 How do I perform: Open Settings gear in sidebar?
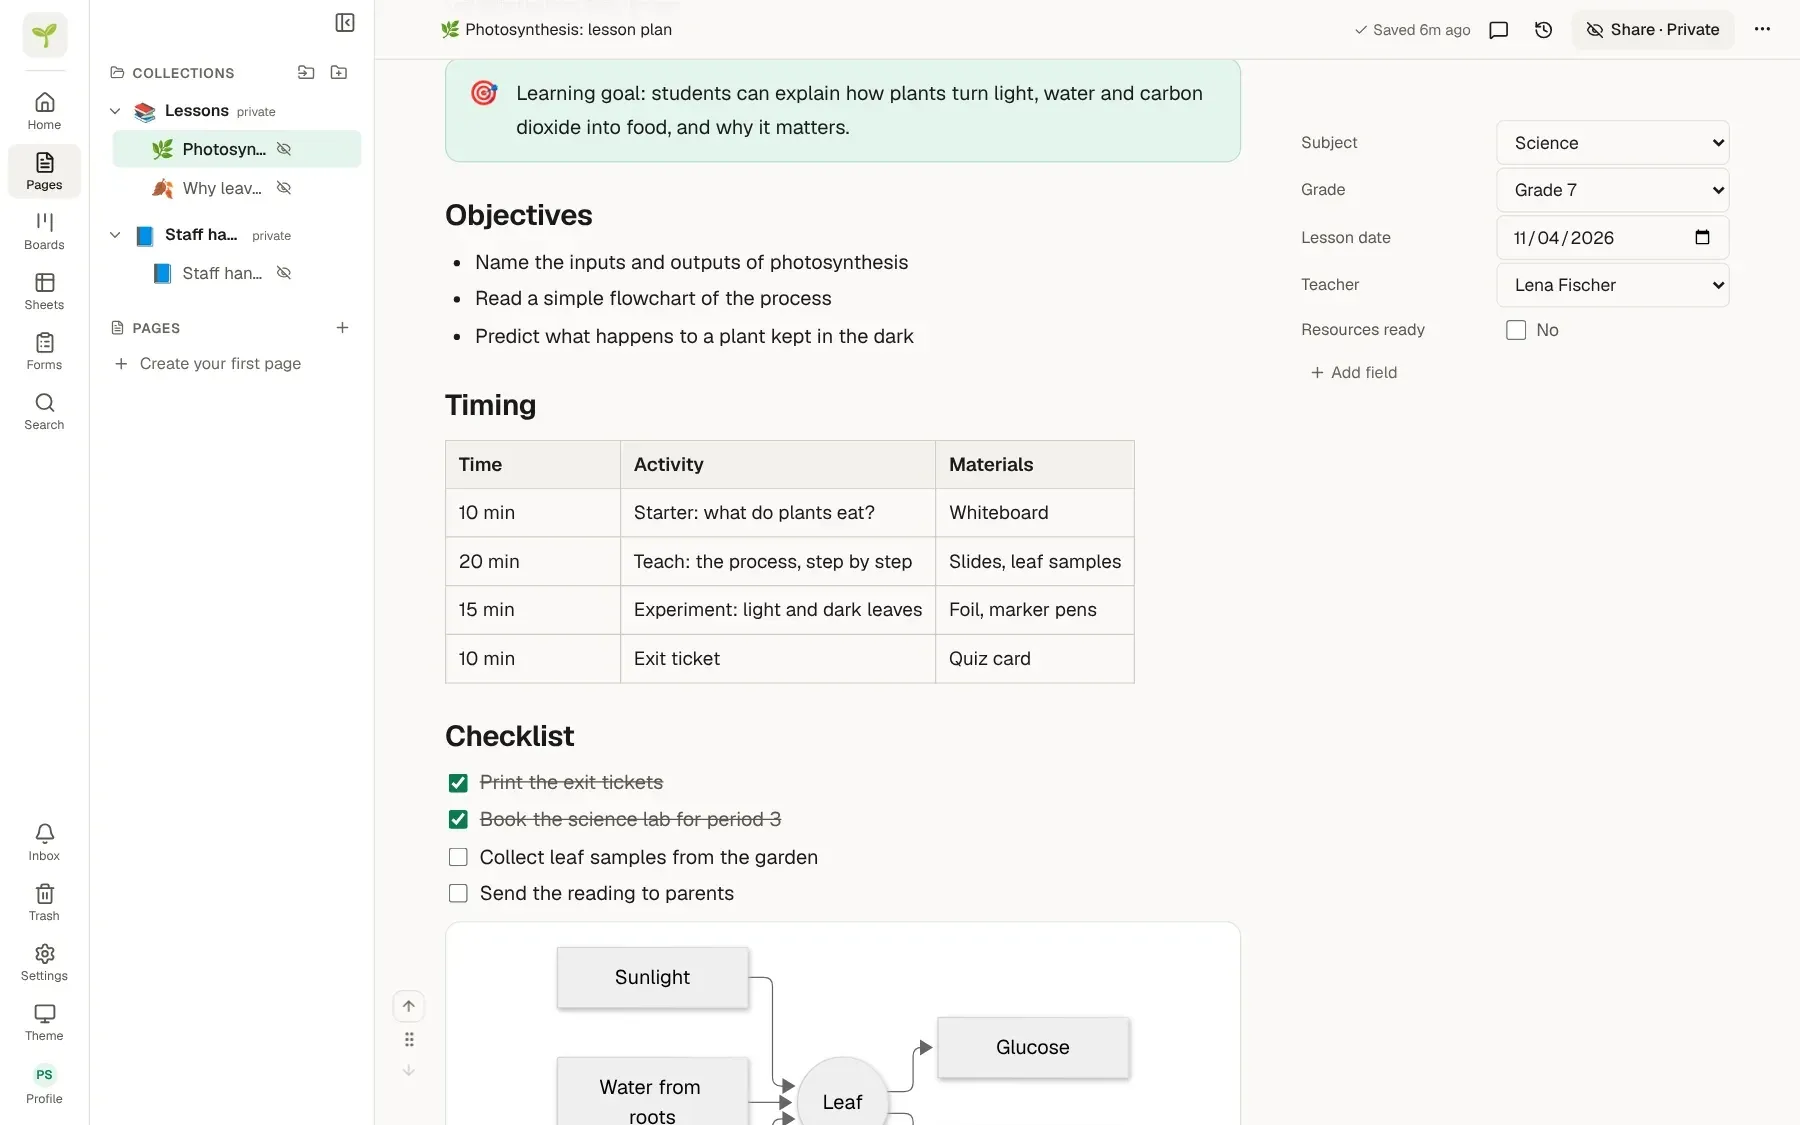[44, 962]
